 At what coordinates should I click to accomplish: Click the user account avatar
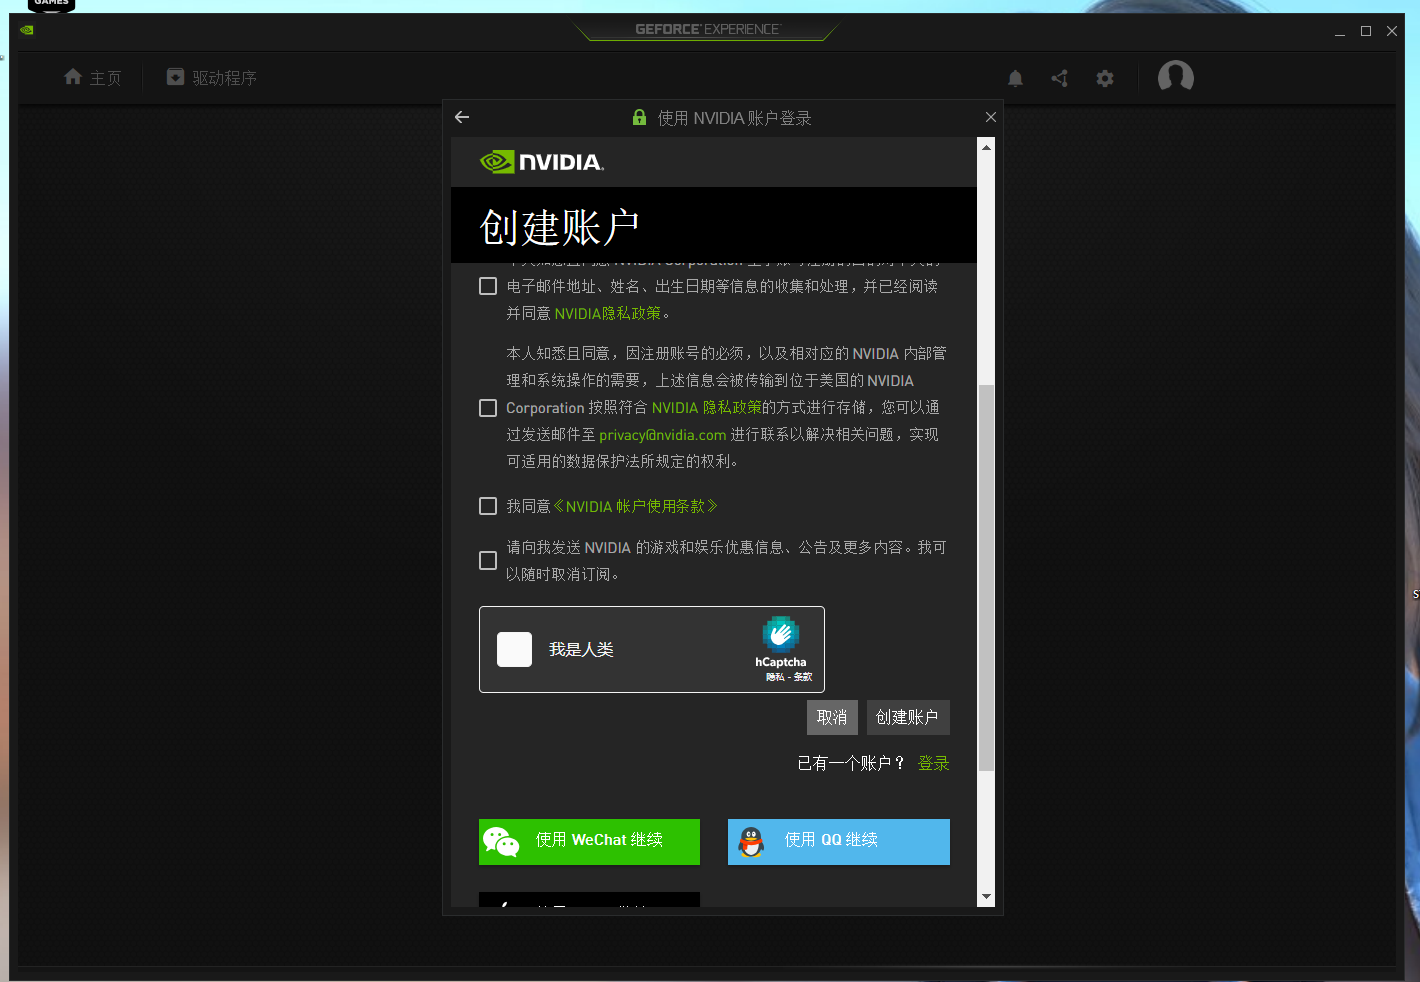(x=1175, y=77)
